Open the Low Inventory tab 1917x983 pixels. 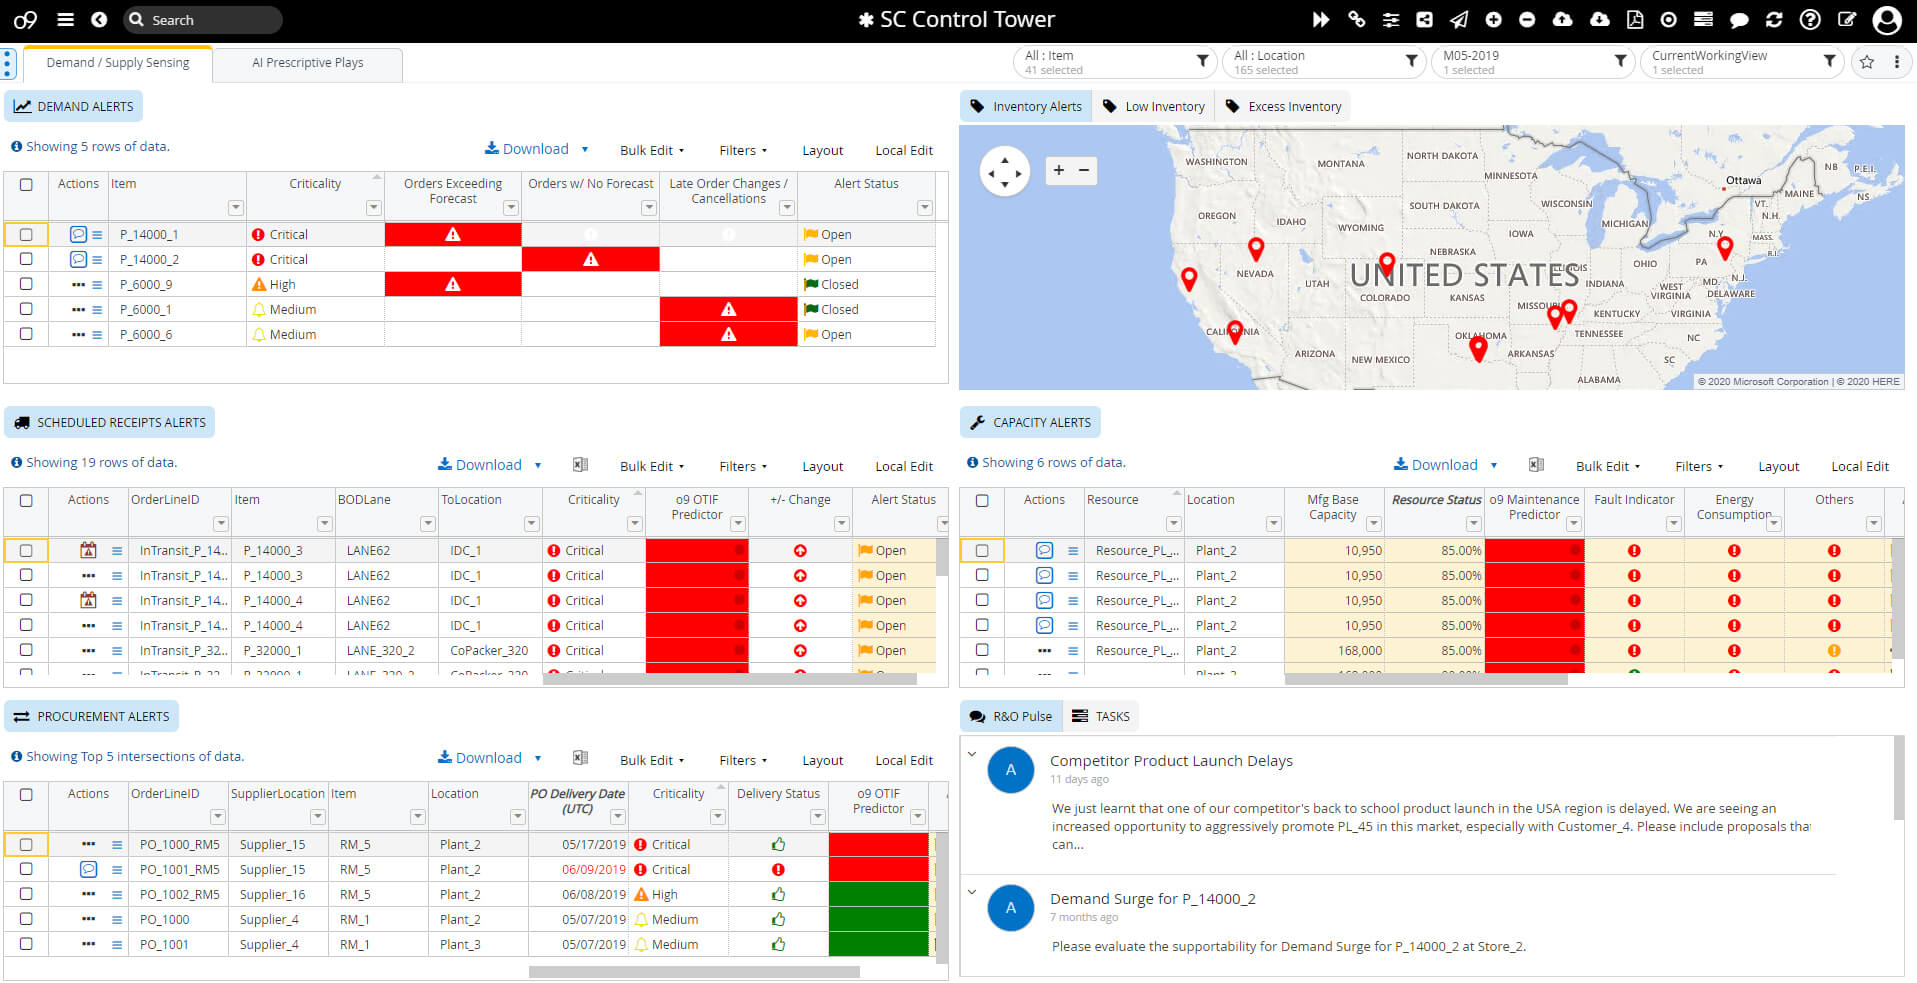tap(1164, 107)
